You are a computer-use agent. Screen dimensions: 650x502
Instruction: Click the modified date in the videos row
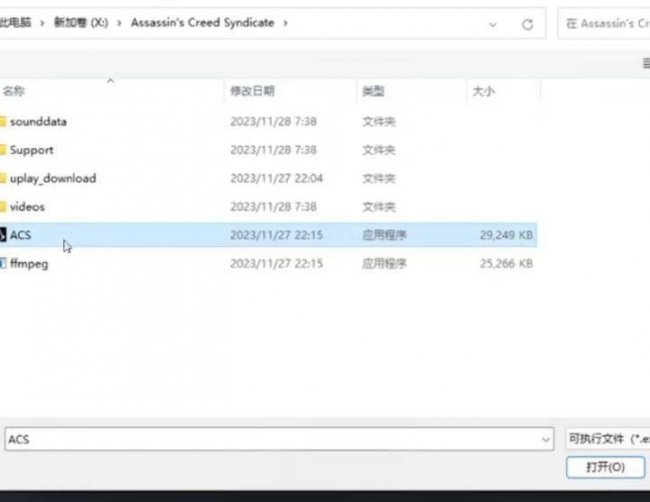coord(274,206)
